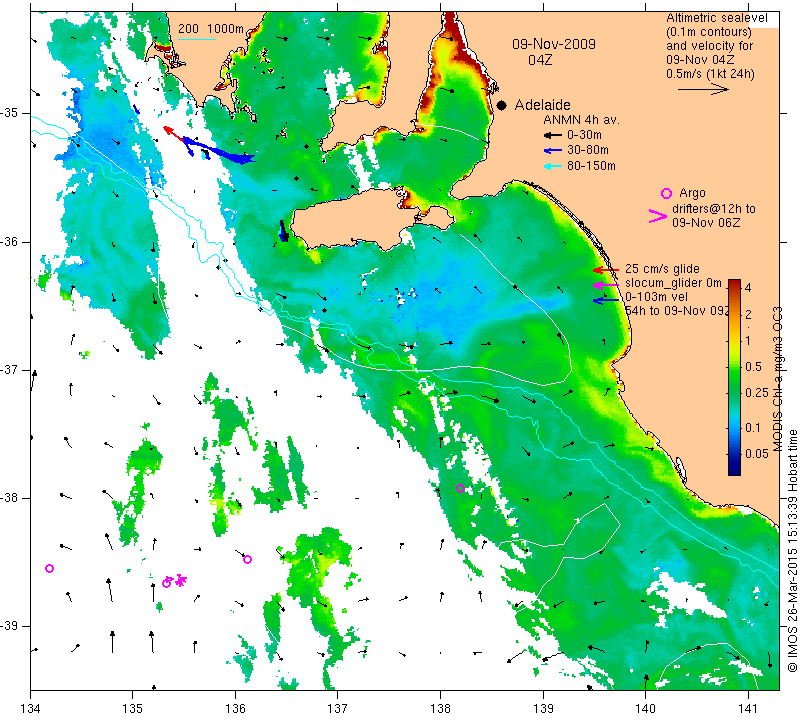800x720 pixels.
Task: Click the 'slocum_glider 0m' label
Action: point(673,283)
